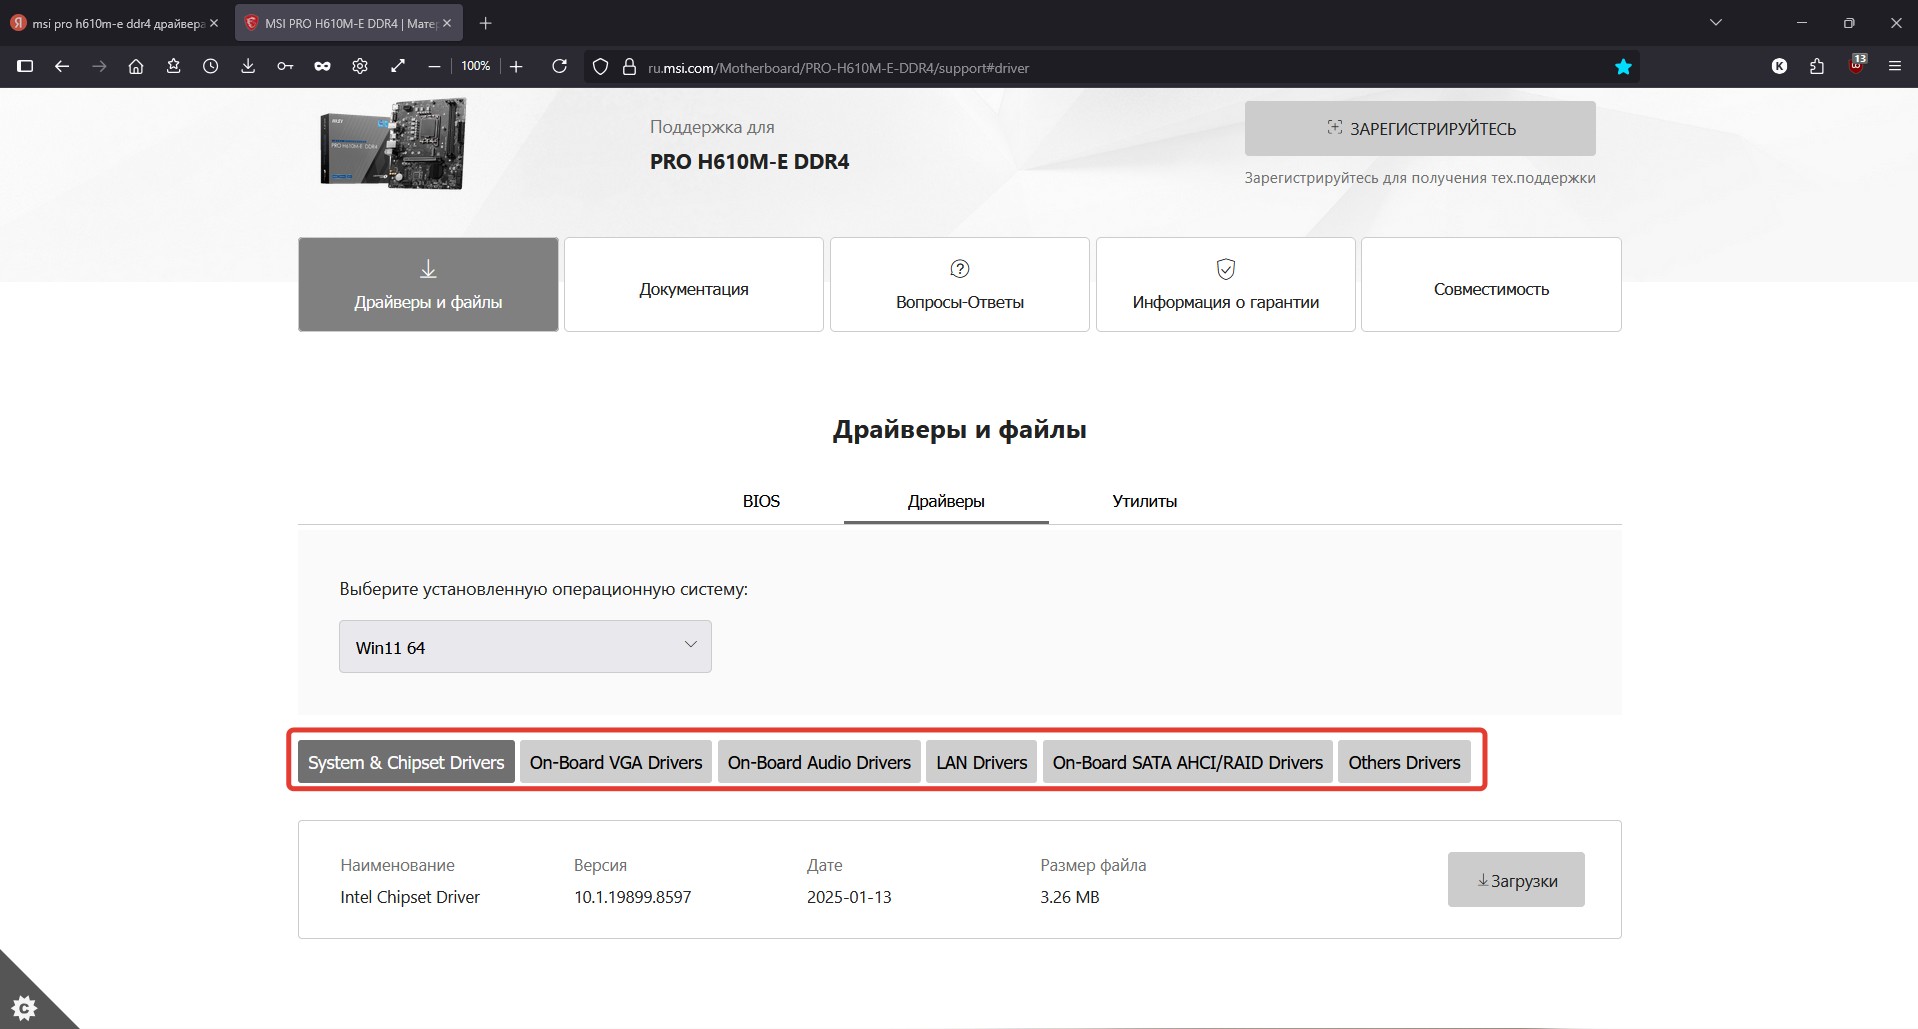Click the URL address bar

pos(1110,67)
